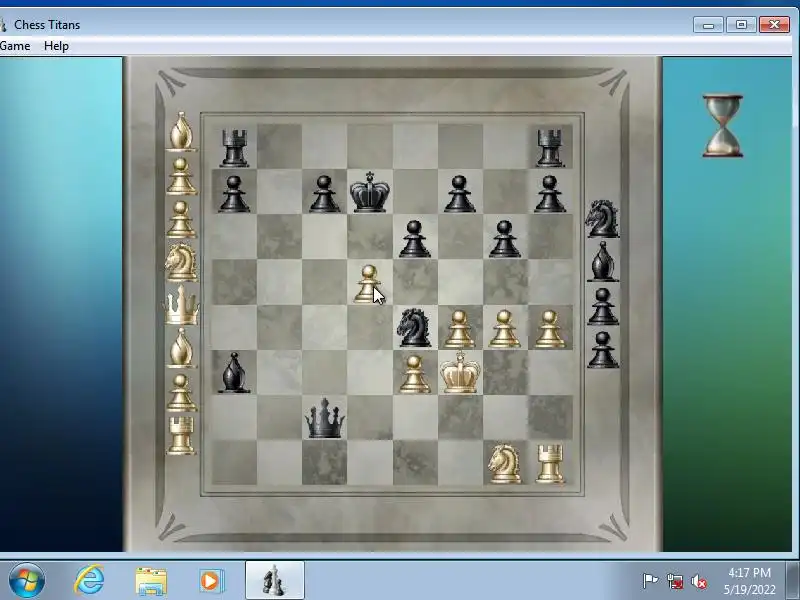The image size is (800, 600).
Task: Pick the black pawn on h7
Action: tap(550, 194)
